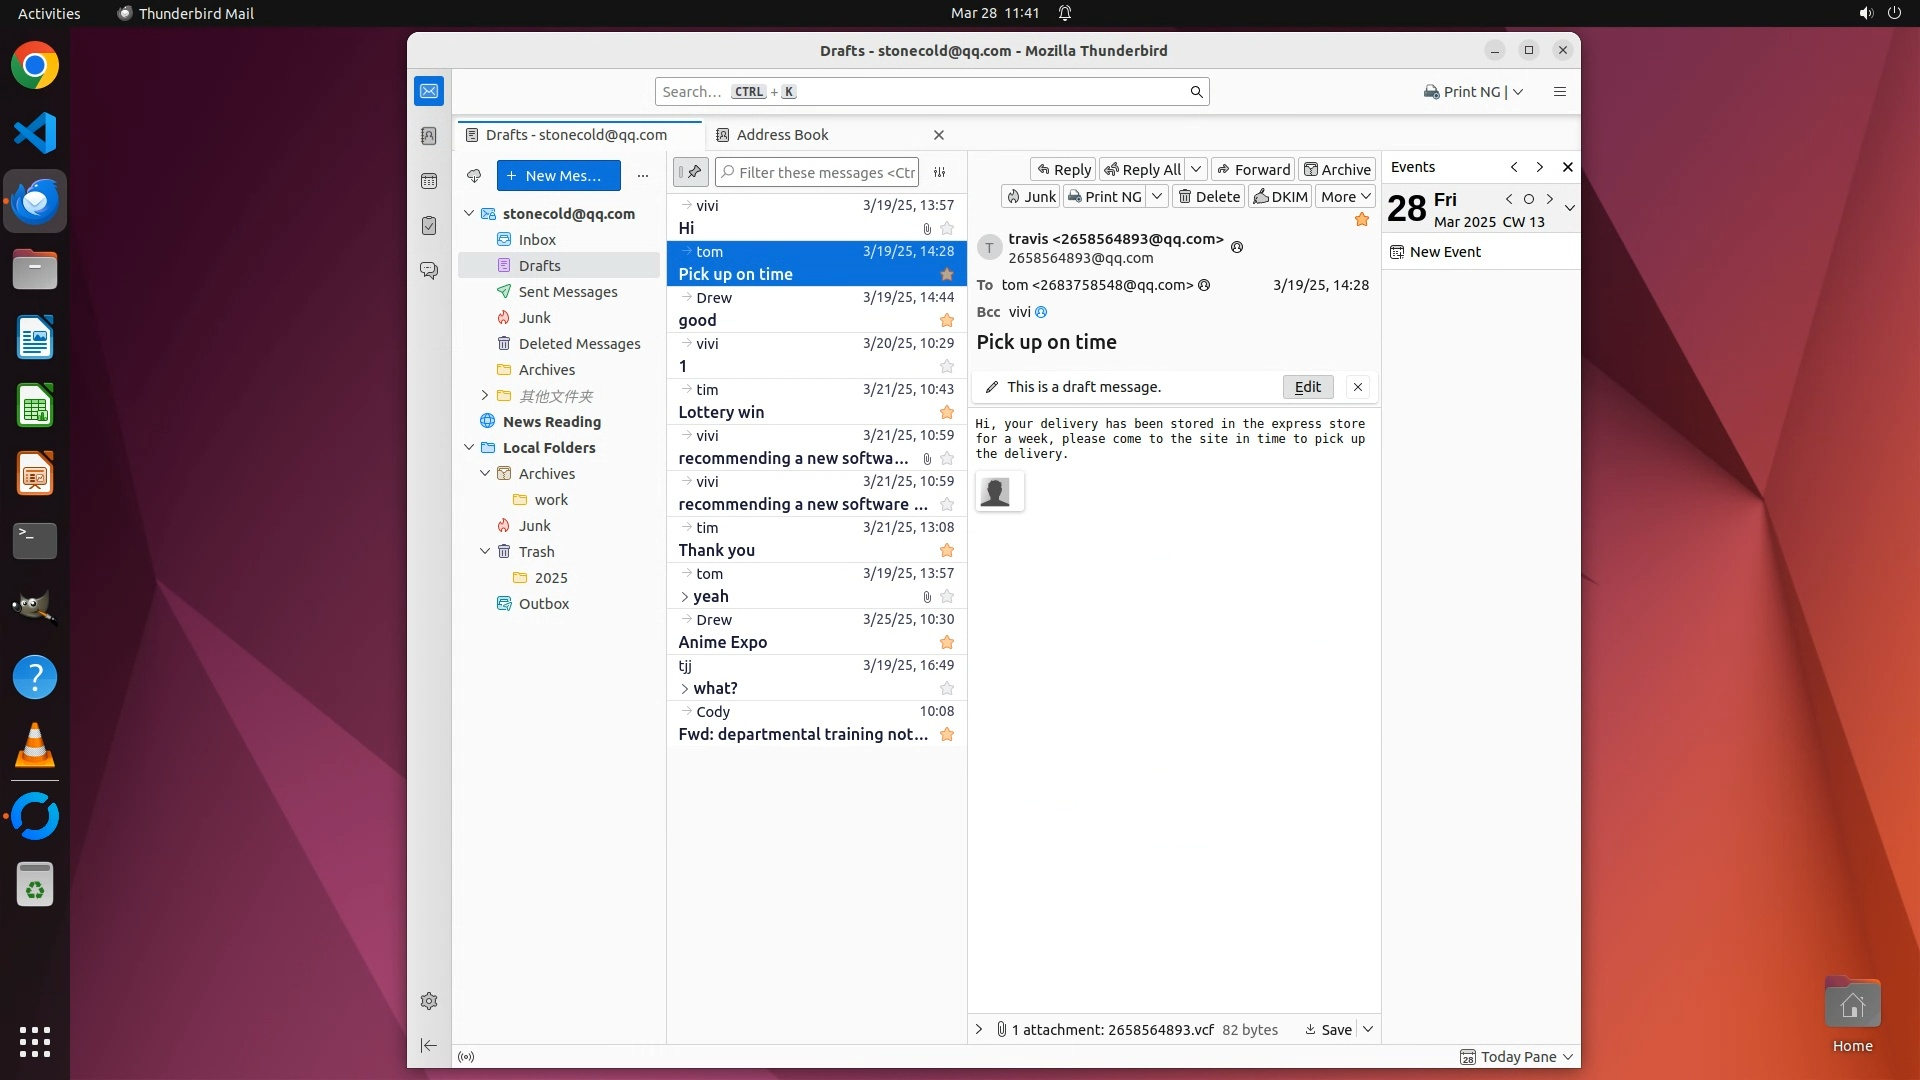
Task: Open the More actions dropdown
Action: 1345,197
